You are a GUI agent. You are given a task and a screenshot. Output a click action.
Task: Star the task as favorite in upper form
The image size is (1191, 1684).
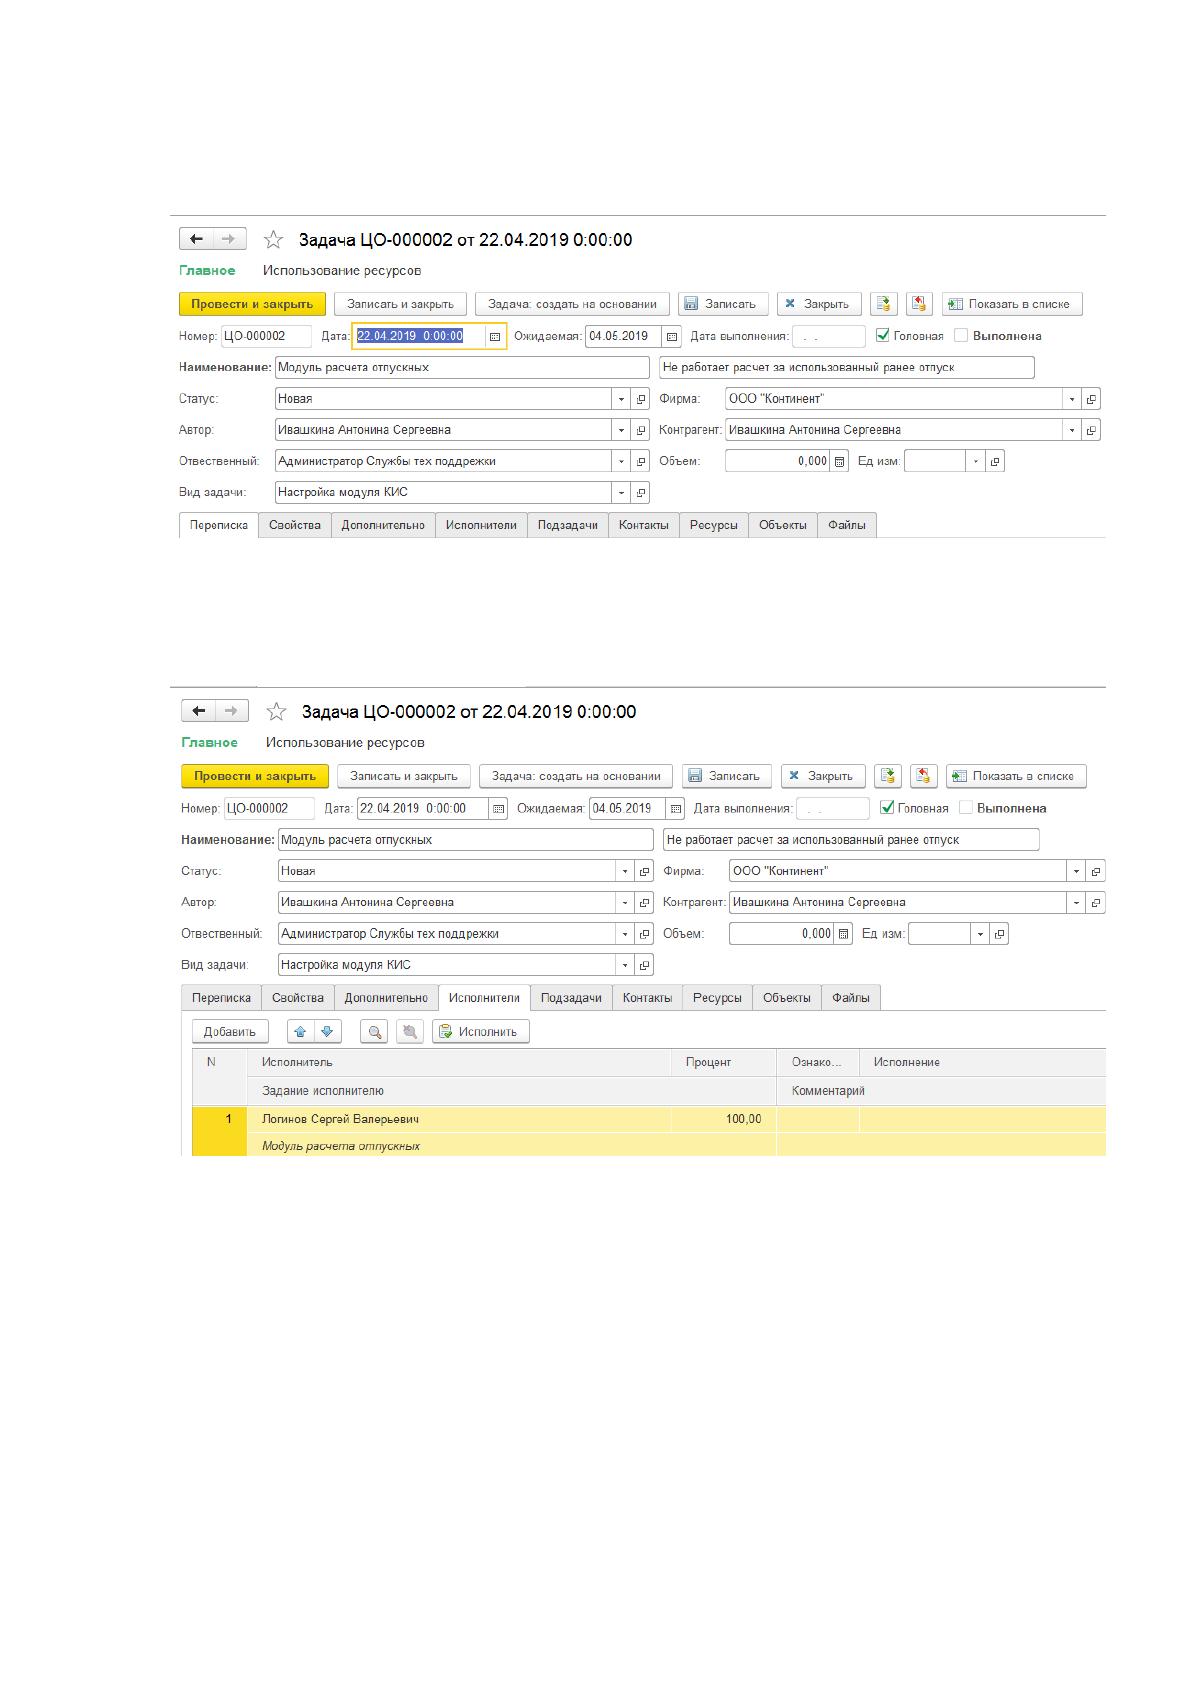point(273,239)
